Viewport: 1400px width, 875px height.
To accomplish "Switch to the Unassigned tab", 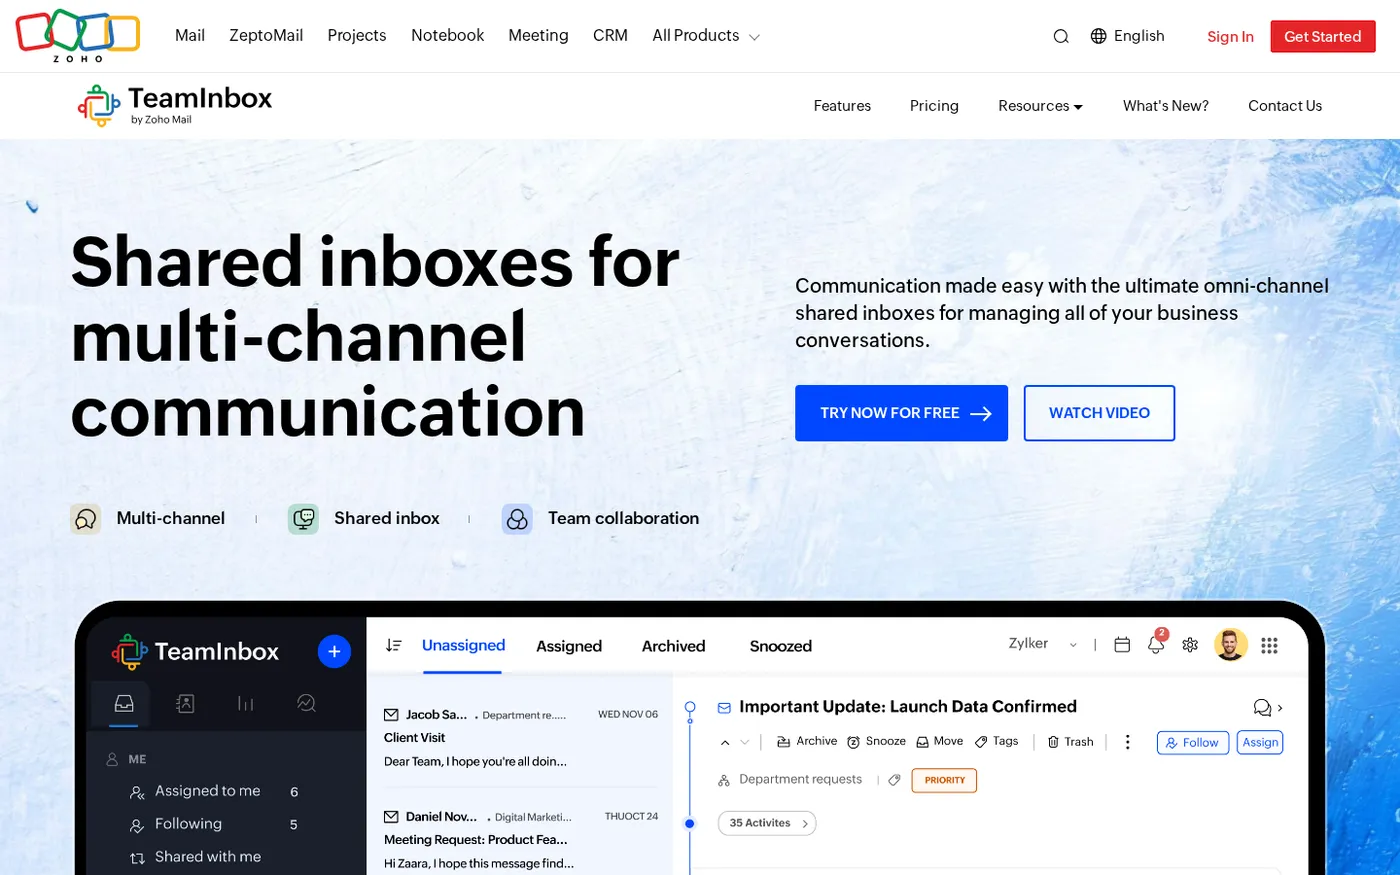I will click(463, 646).
